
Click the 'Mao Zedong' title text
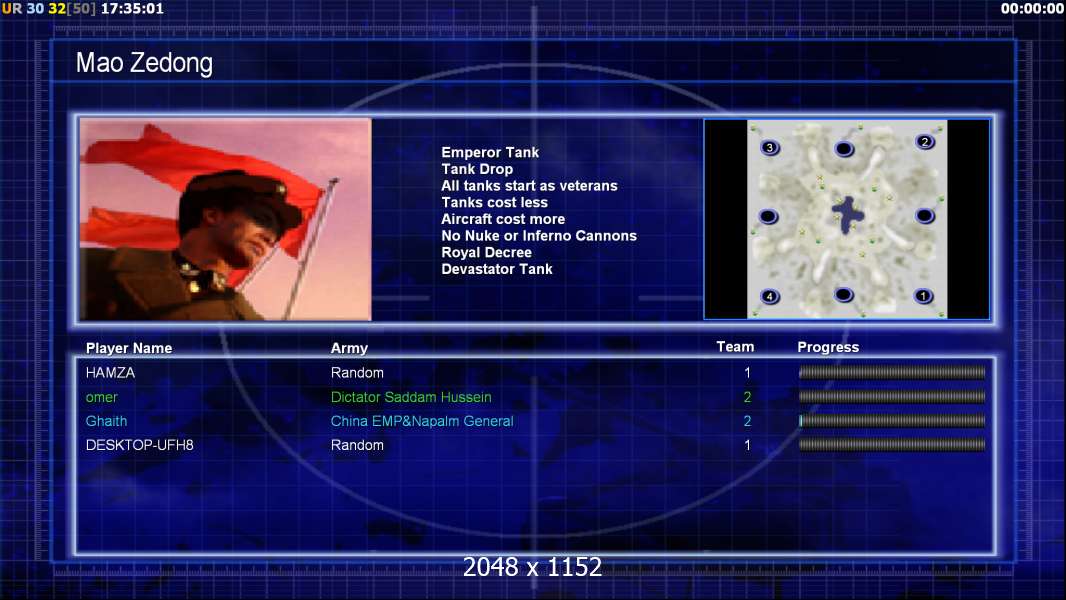point(144,63)
